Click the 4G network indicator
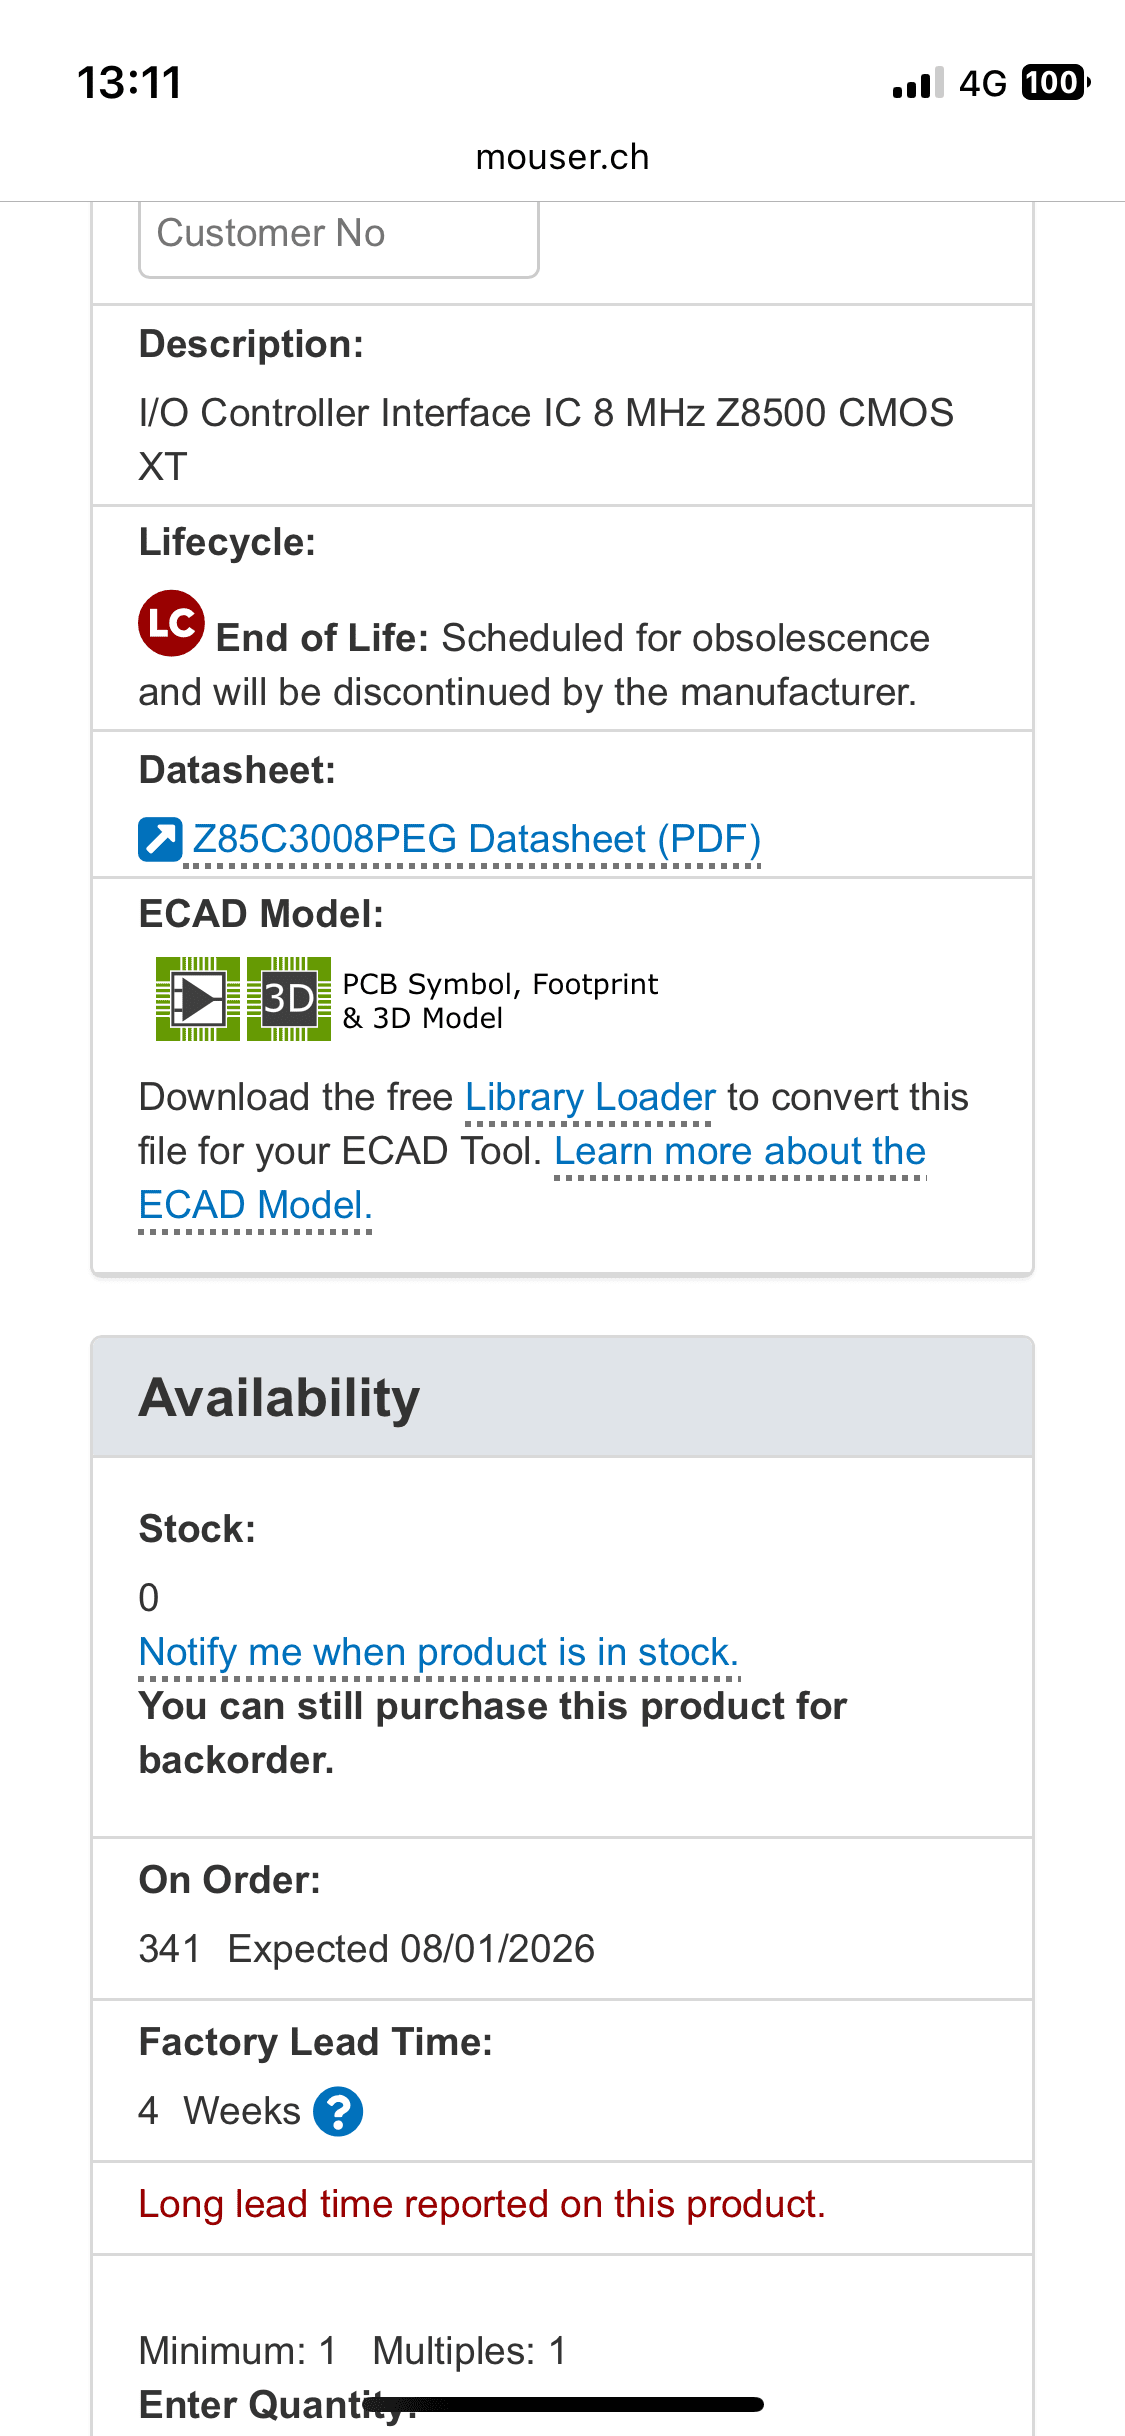This screenshot has height=2436, width=1125. pyautogui.click(x=983, y=83)
